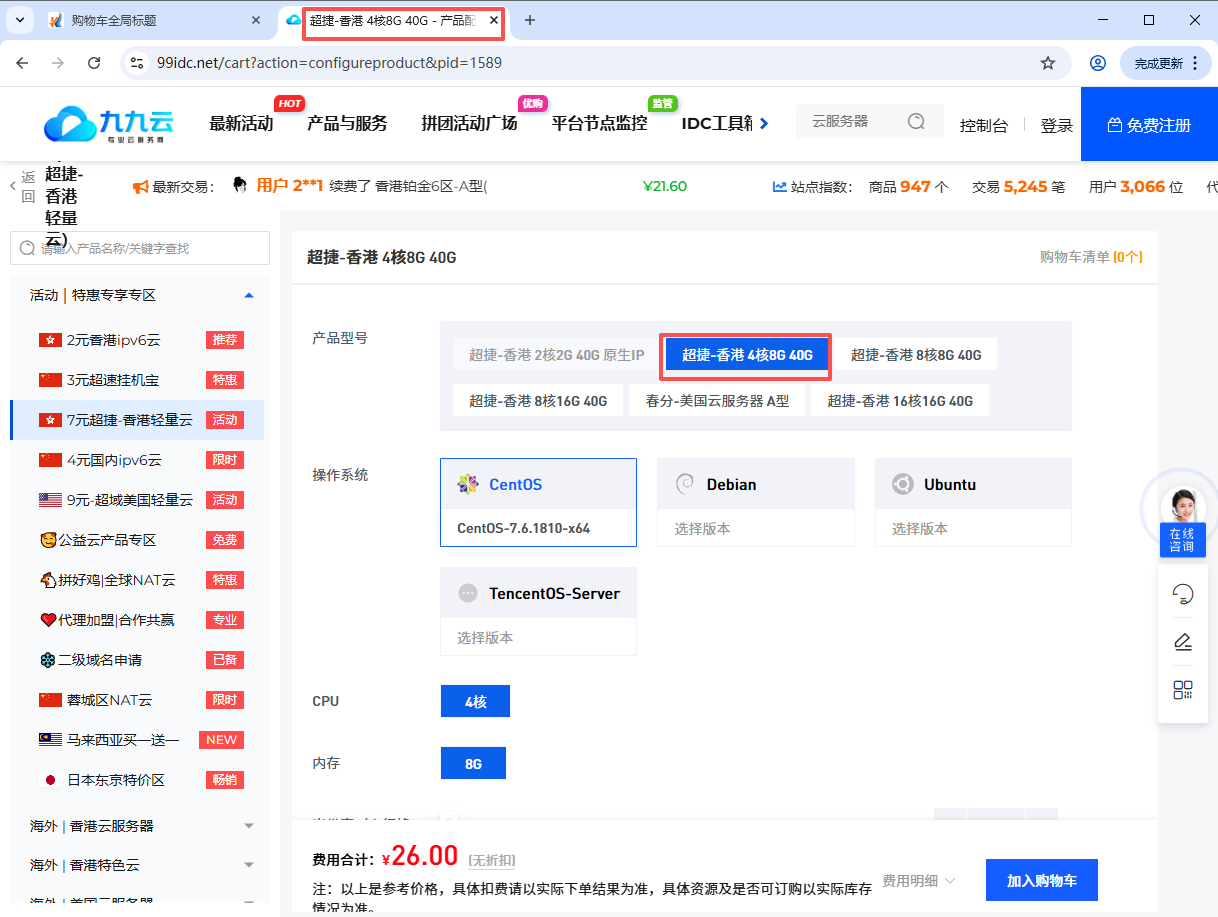Click the 九九云 logo

(x=109, y=124)
